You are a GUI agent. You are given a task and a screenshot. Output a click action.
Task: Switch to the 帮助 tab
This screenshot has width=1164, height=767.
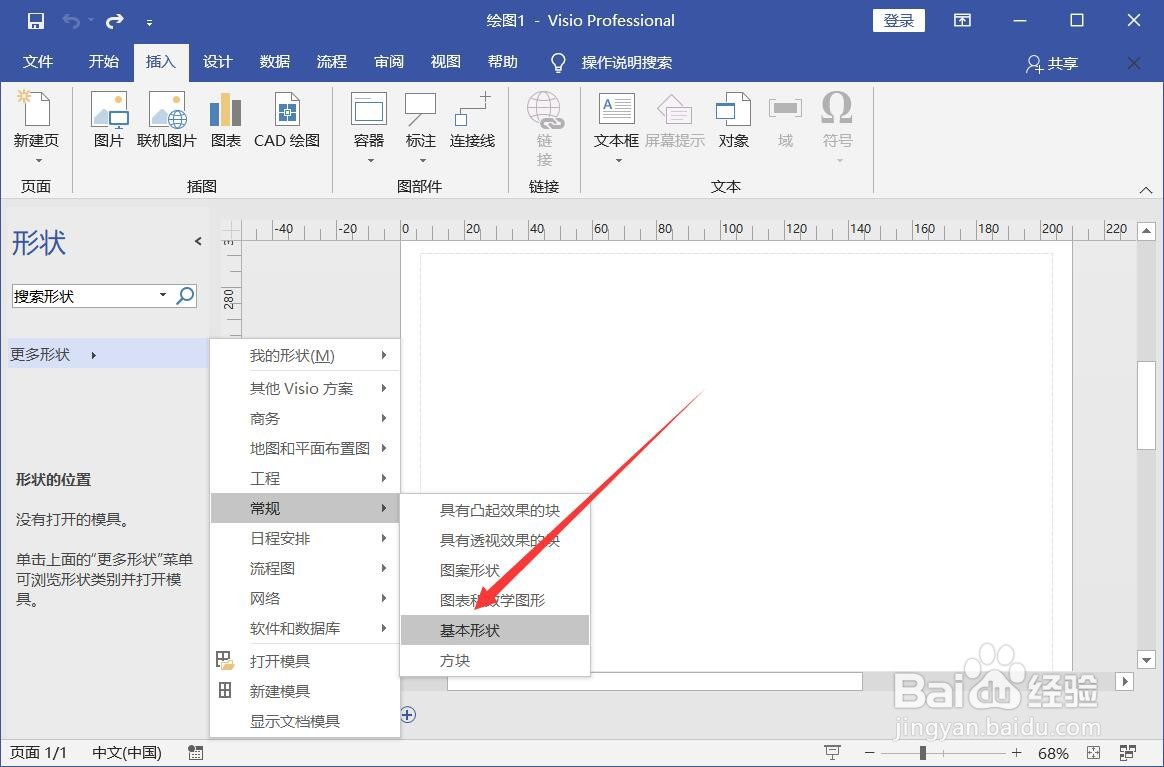coord(503,62)
